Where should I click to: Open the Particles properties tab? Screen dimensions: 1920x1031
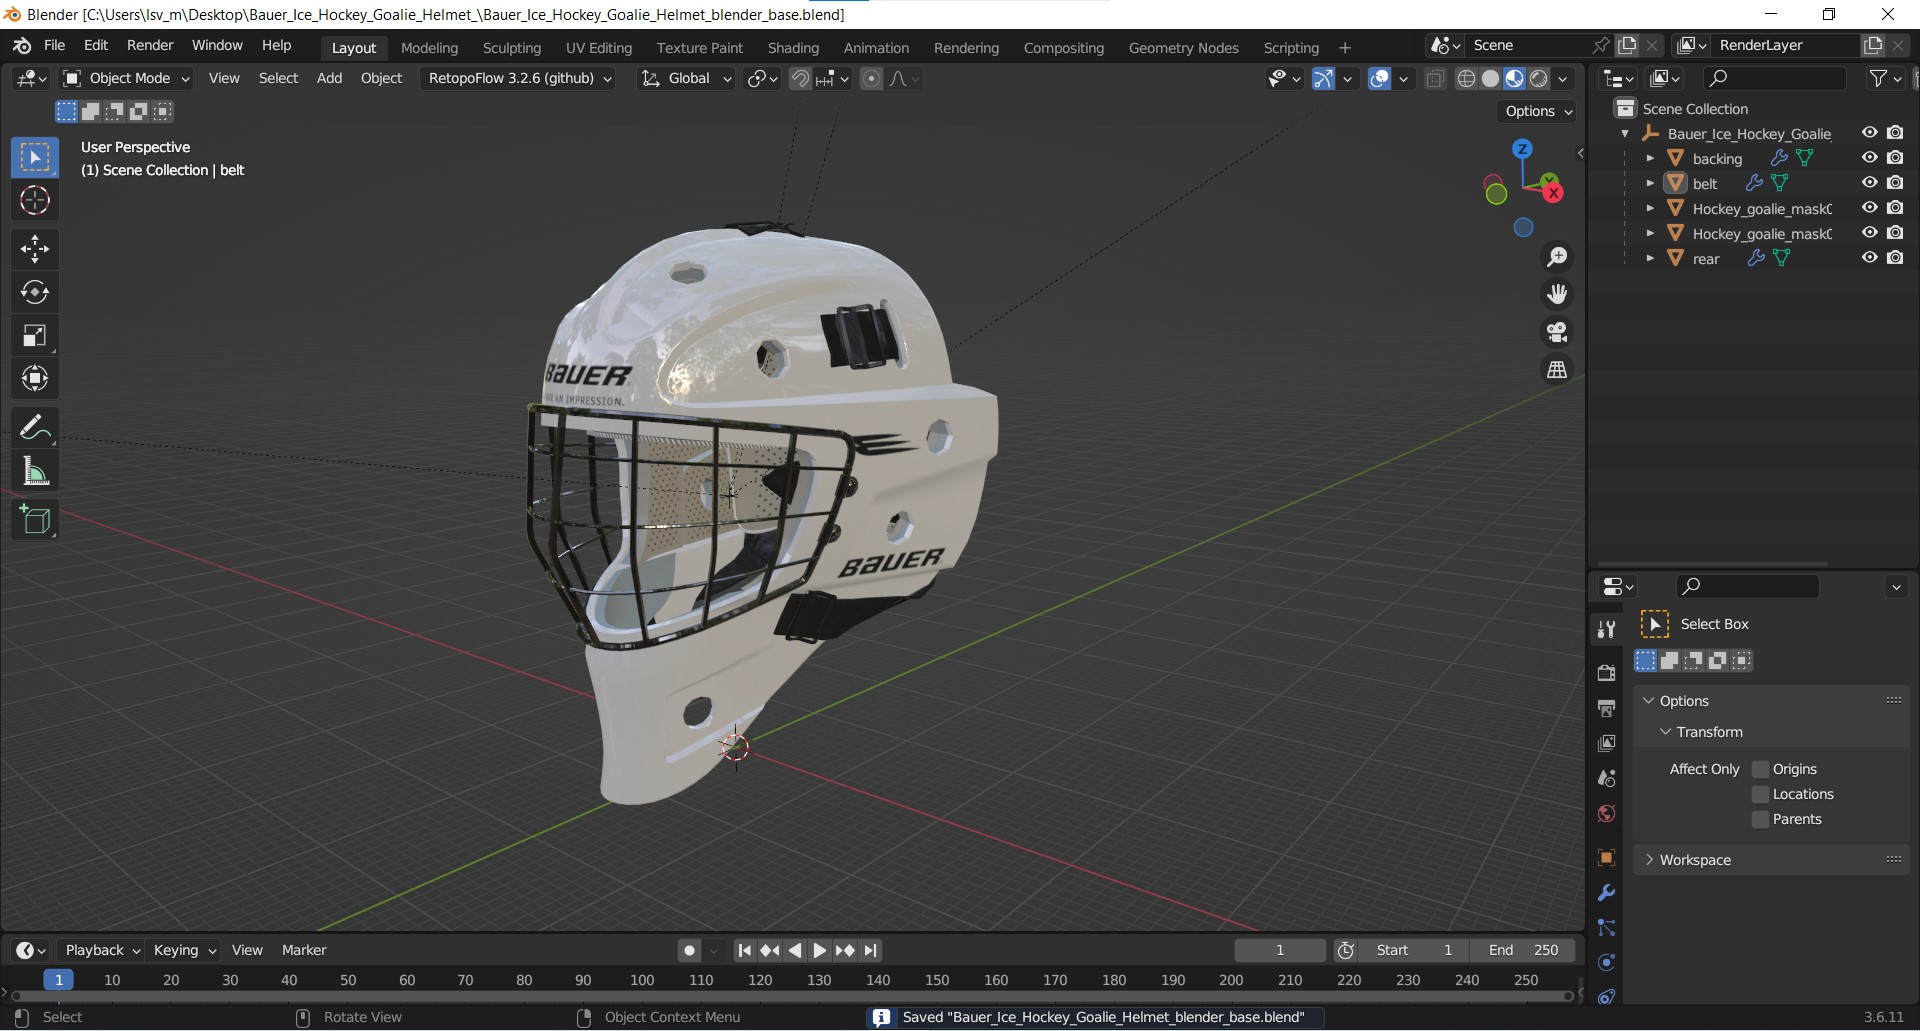pos(1607,928)
